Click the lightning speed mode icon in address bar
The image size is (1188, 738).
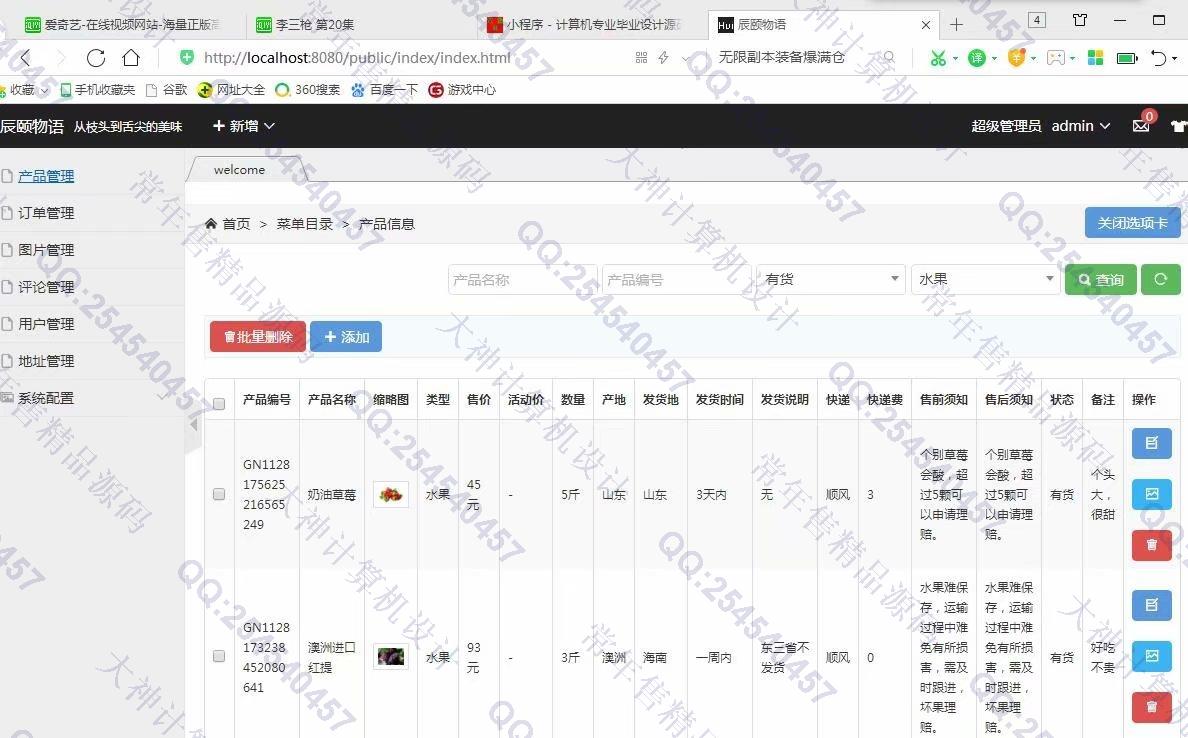click(x=663, y=58)
